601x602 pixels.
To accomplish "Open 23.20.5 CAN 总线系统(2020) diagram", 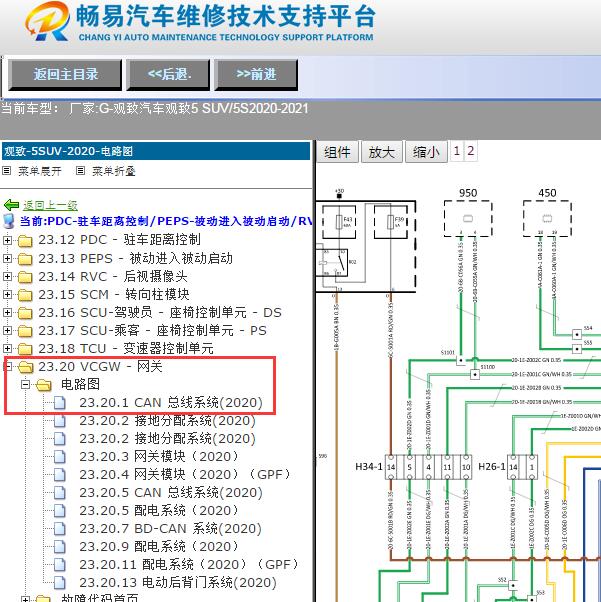I will [171, 493].
